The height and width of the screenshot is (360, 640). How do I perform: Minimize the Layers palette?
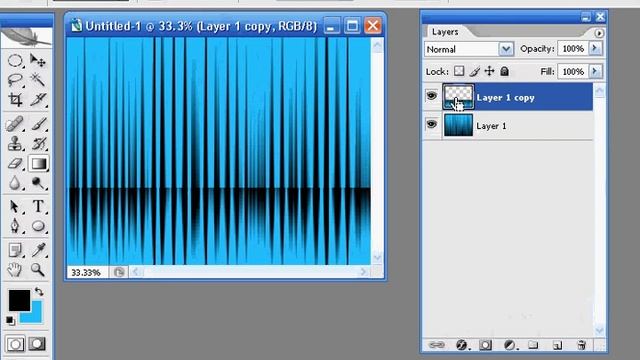click(586, 17)
